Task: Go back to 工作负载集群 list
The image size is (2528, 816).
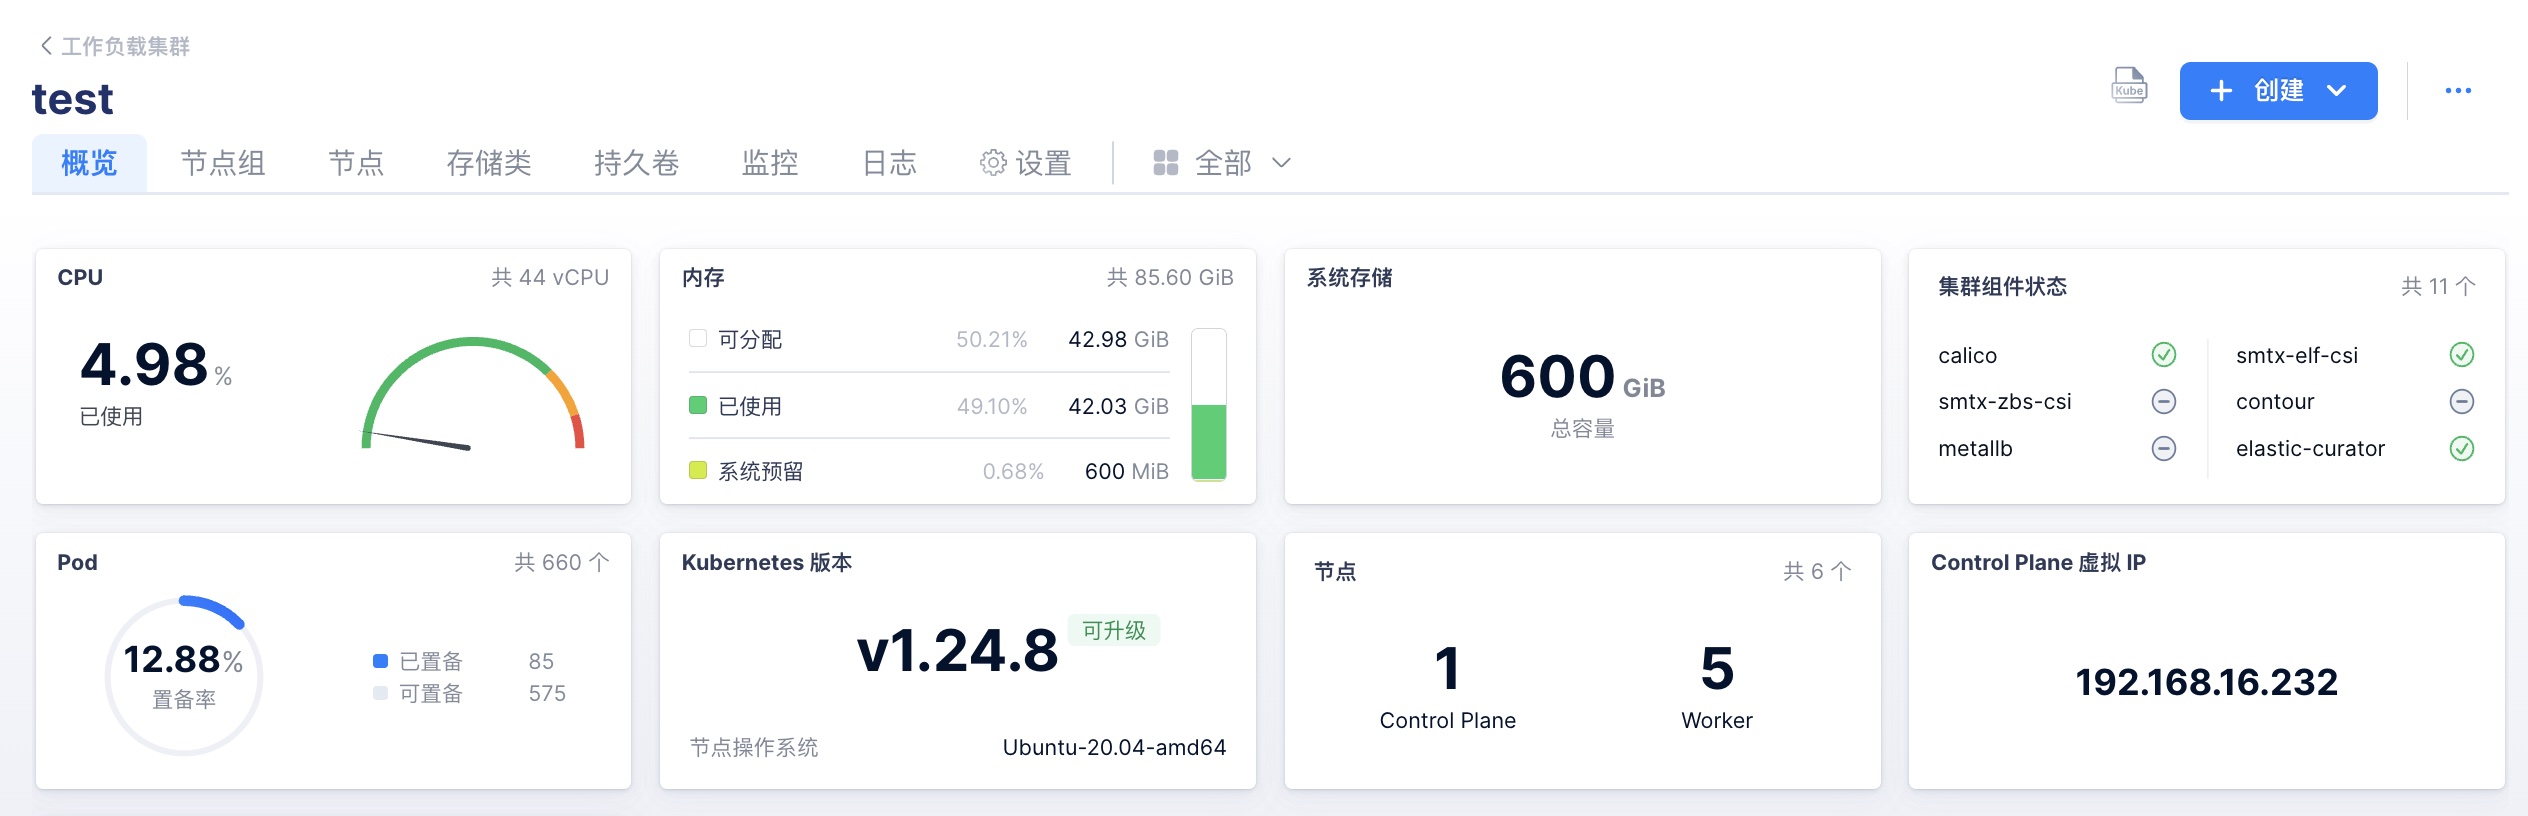Action: [115, 46]
